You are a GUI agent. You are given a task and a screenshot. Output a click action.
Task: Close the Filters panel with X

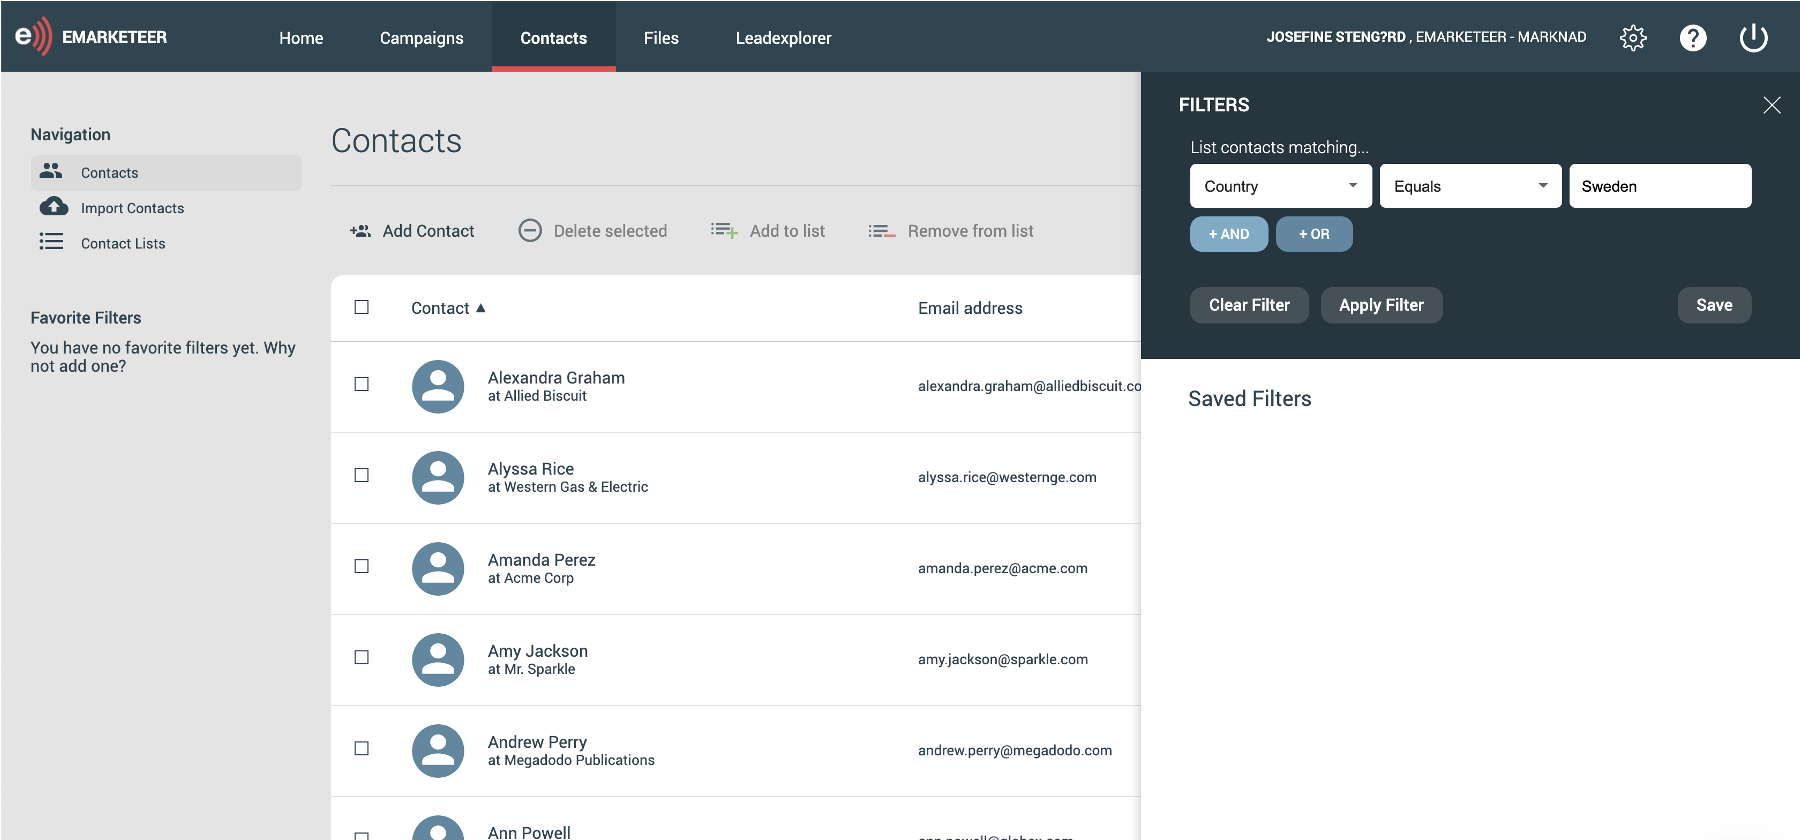tap(1772, 105)
